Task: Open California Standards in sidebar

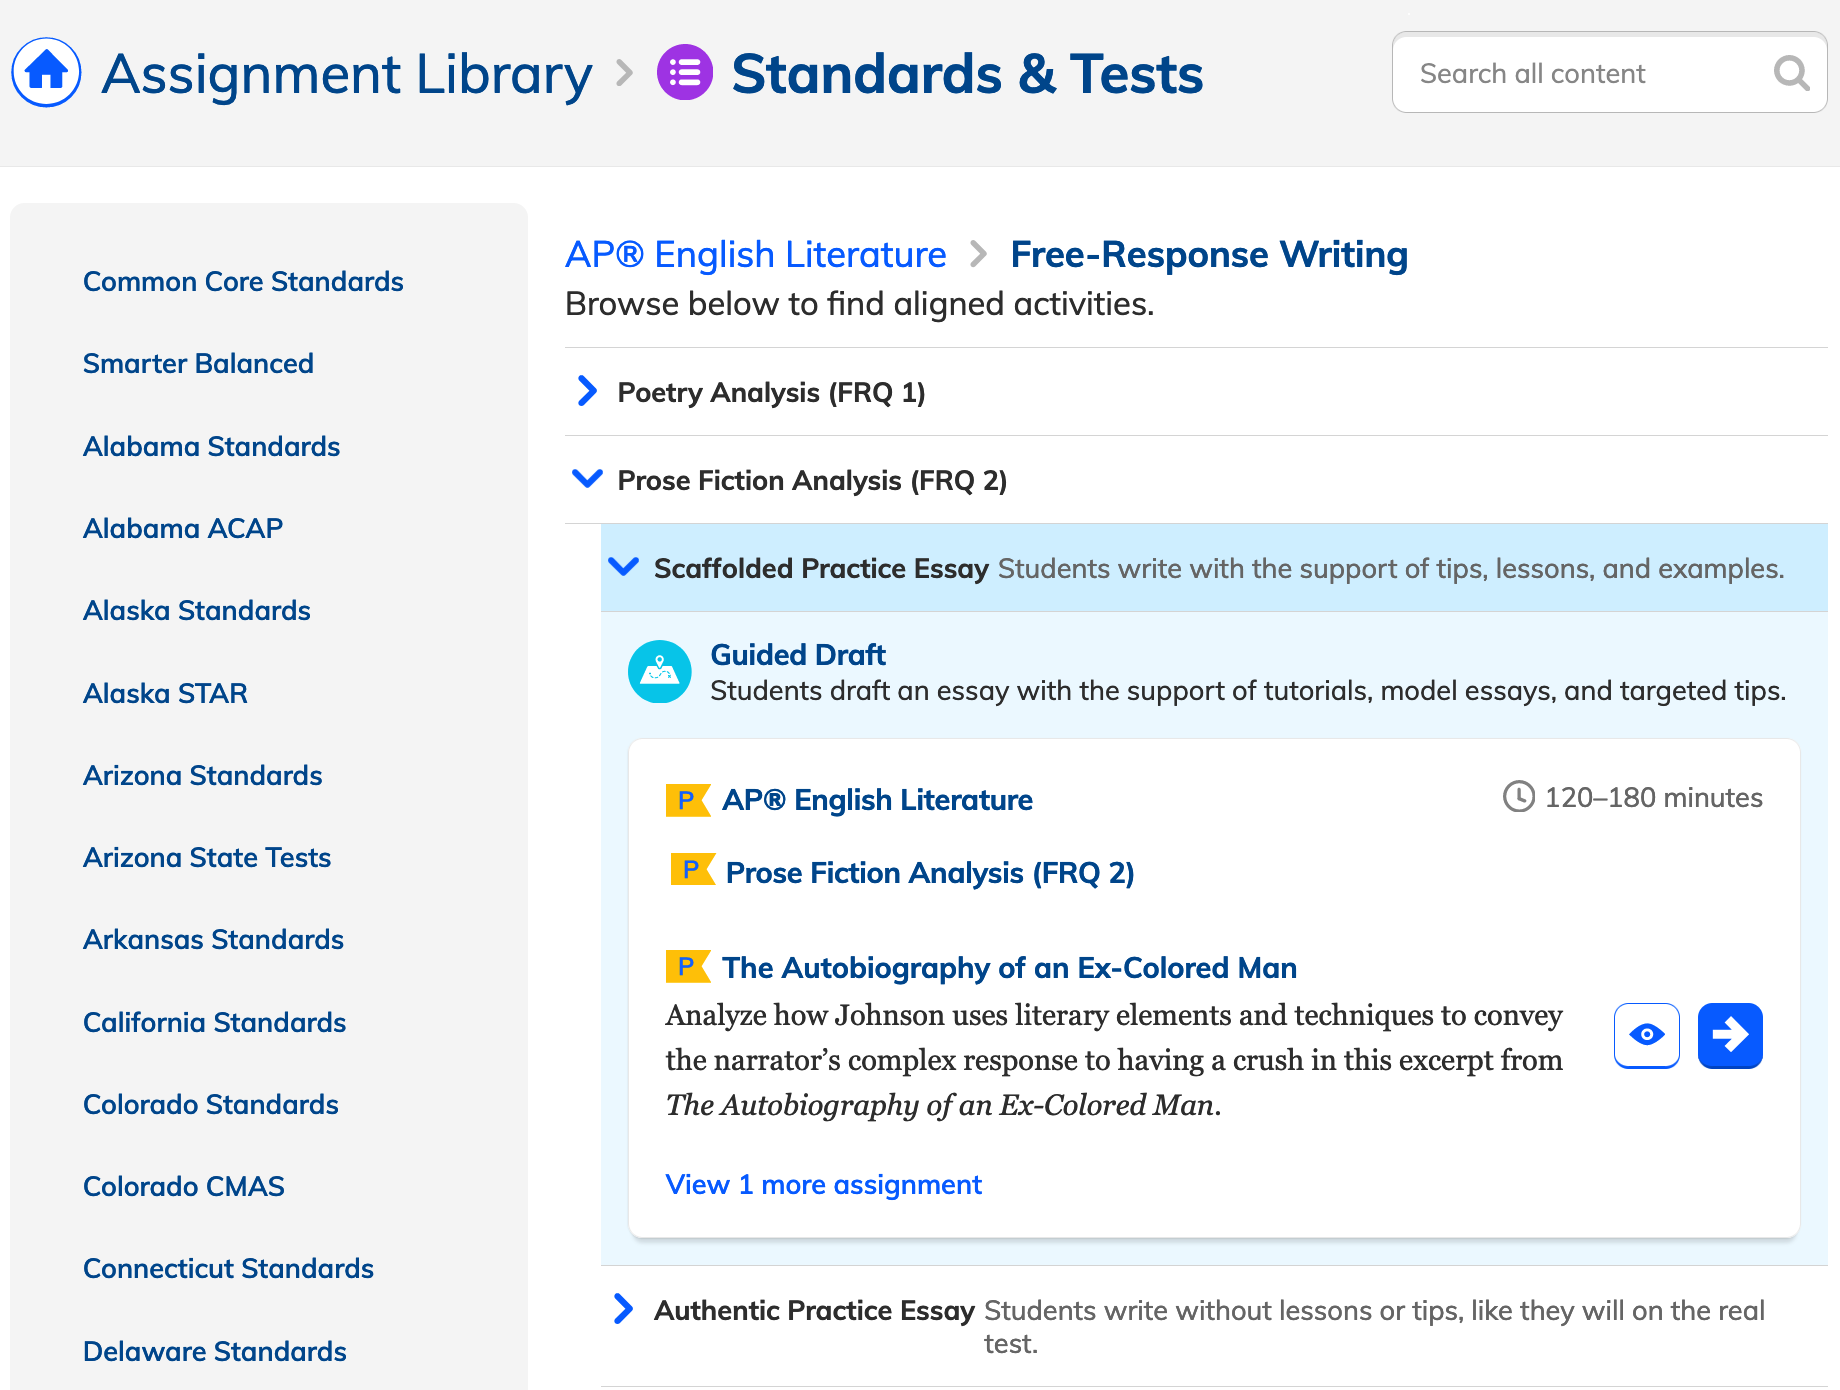Action: [214, 1022]
